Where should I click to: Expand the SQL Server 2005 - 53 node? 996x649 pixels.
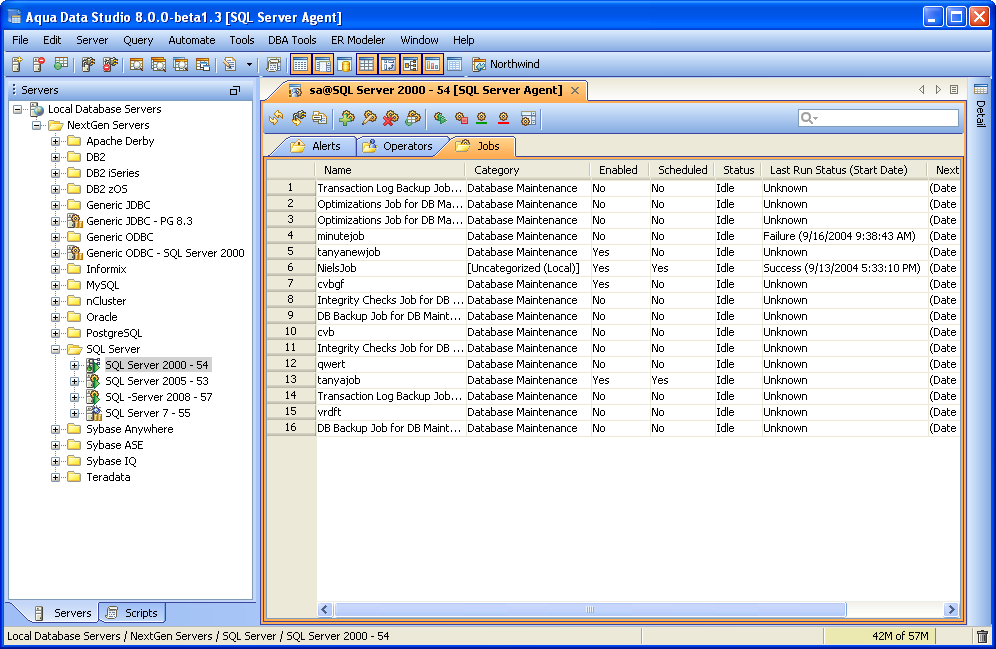coord(74,381)
